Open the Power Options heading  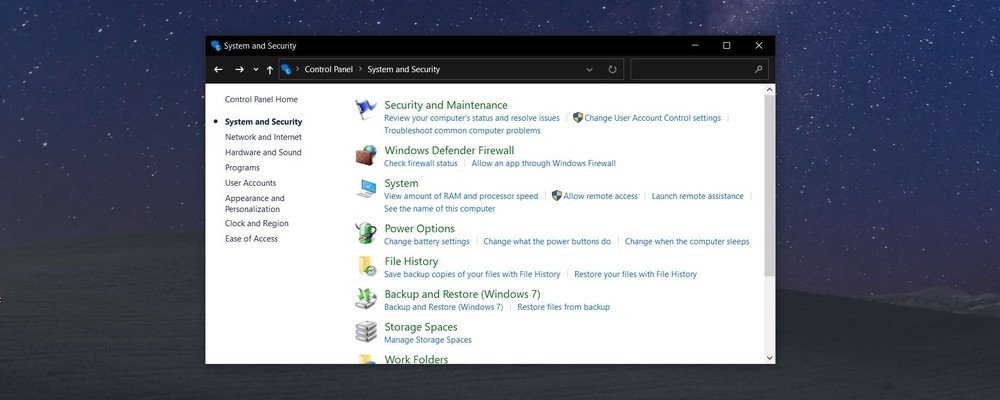click(x=420, y=229)
